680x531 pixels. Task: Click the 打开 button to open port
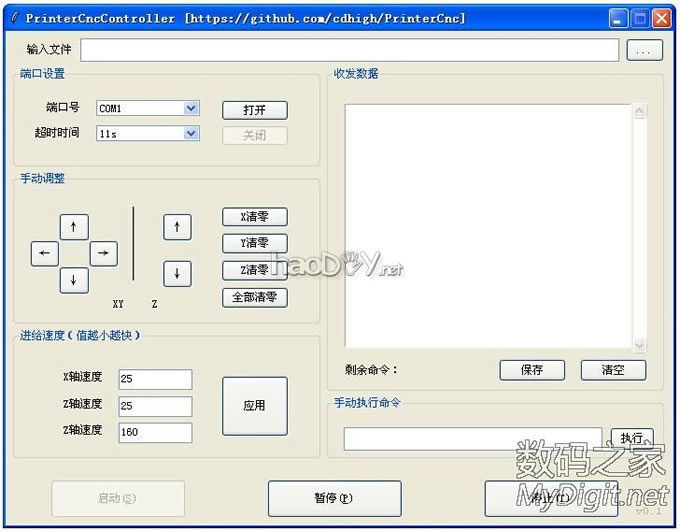pos(254,110)
